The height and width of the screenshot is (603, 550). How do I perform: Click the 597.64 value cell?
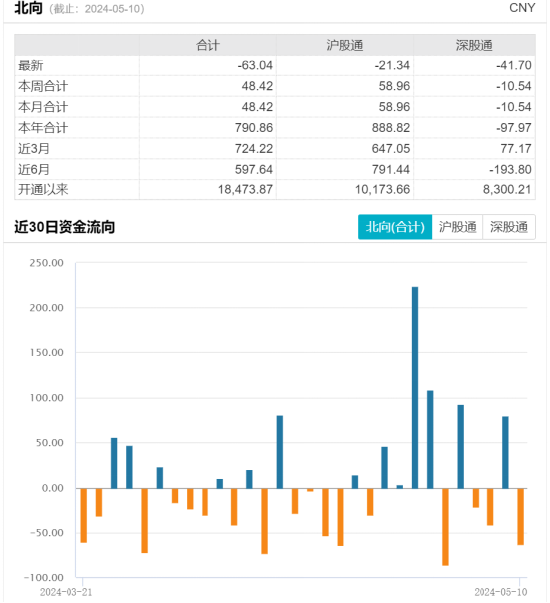pyautogui.click(x=254, y=169)
